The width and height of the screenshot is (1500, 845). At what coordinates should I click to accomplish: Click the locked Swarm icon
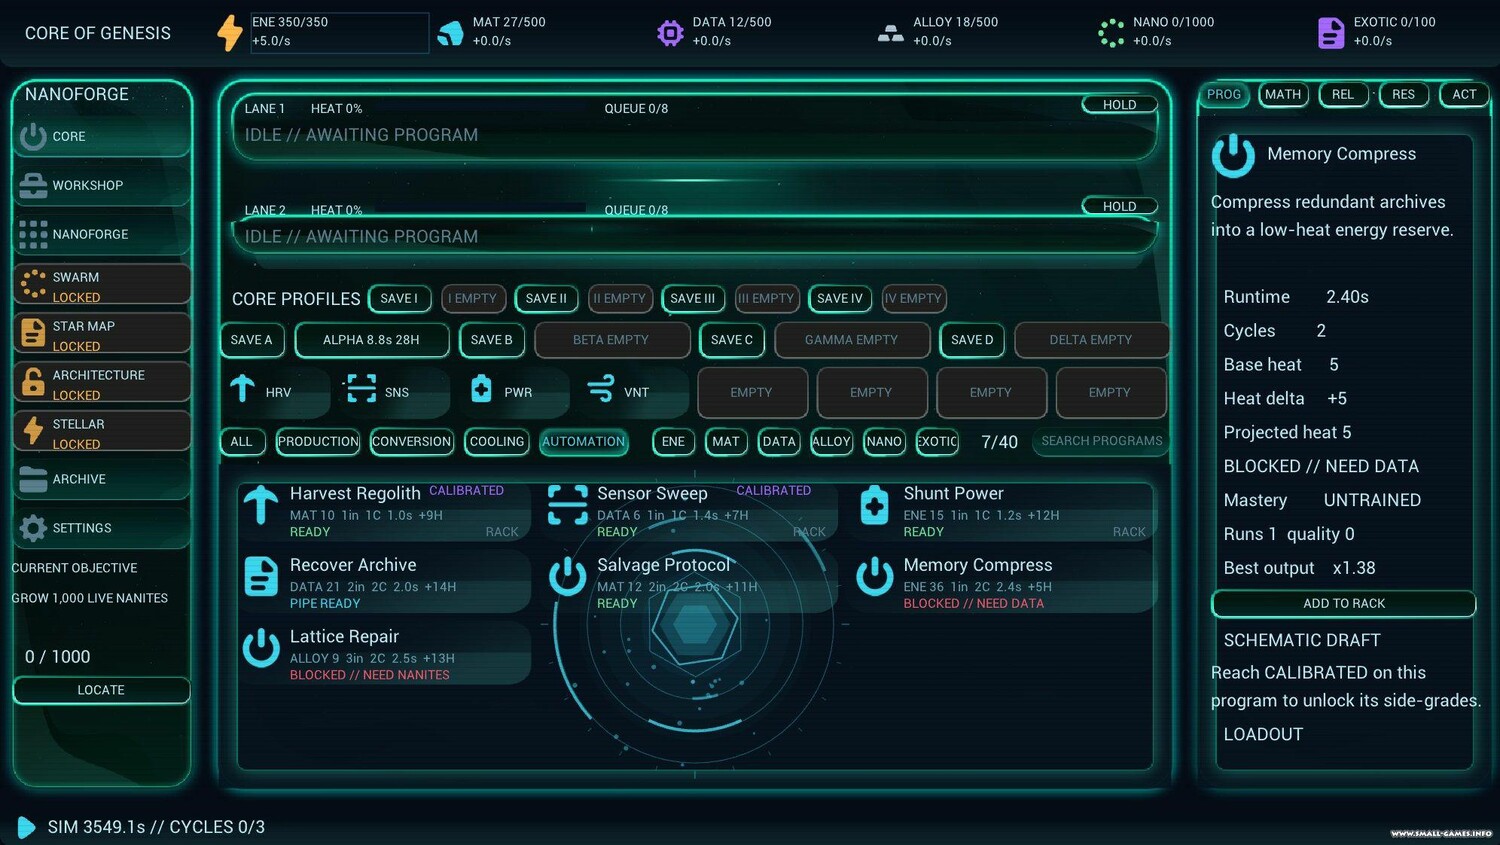33,284
